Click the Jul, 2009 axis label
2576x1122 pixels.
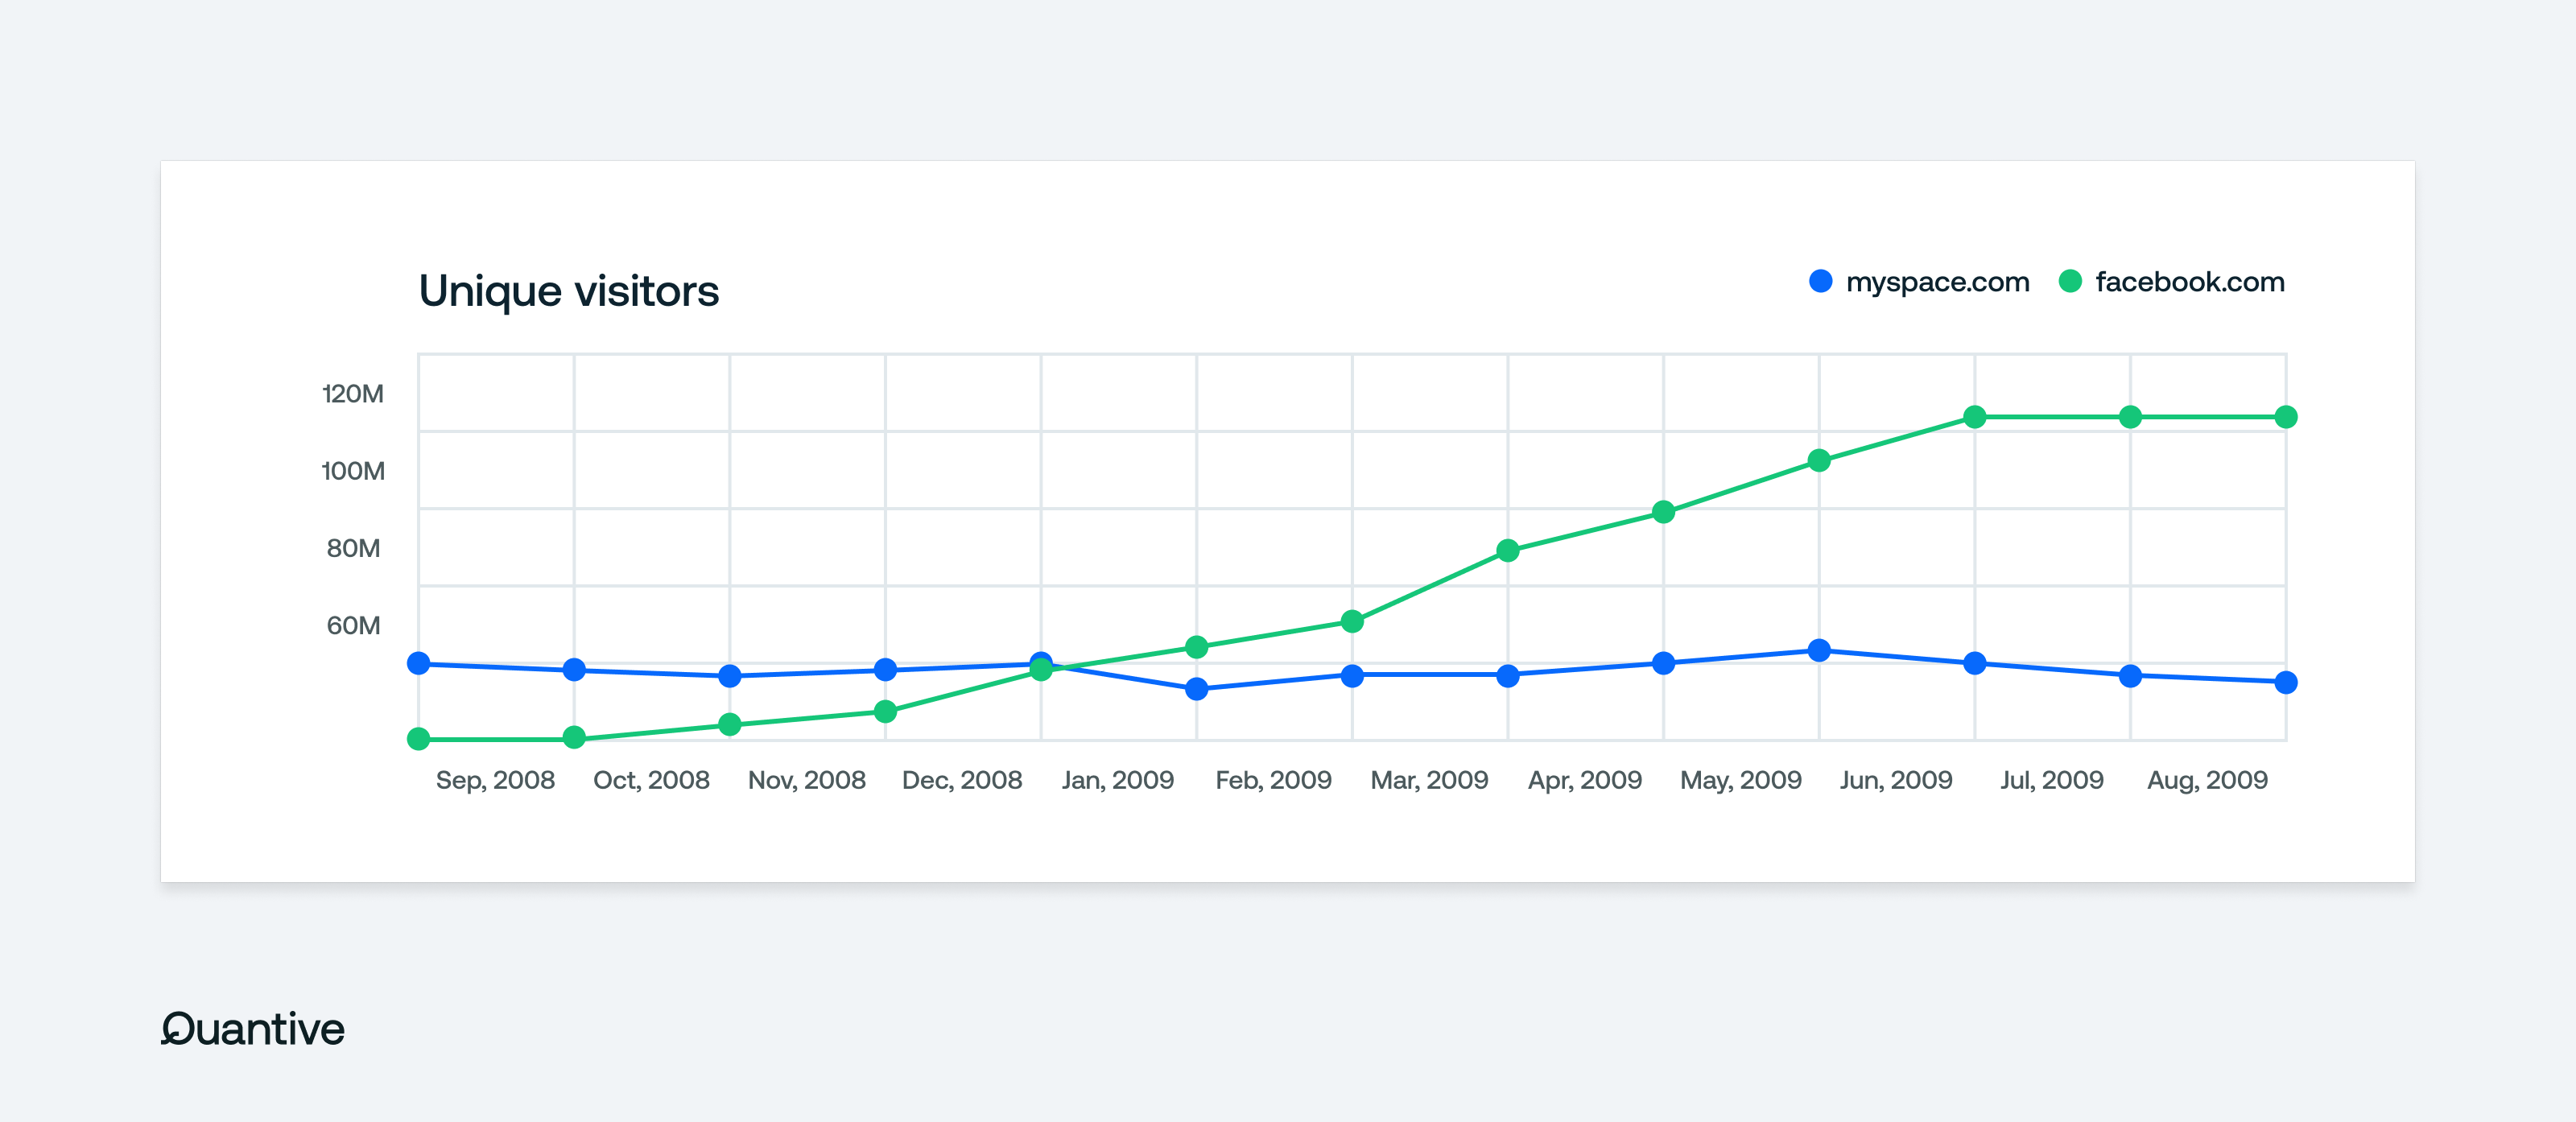pyautogui.click(x=2052, y=780)
